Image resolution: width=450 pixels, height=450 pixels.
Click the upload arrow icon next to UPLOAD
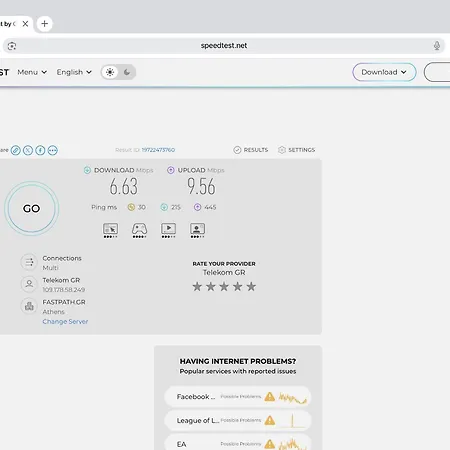[x=171, y=170]
